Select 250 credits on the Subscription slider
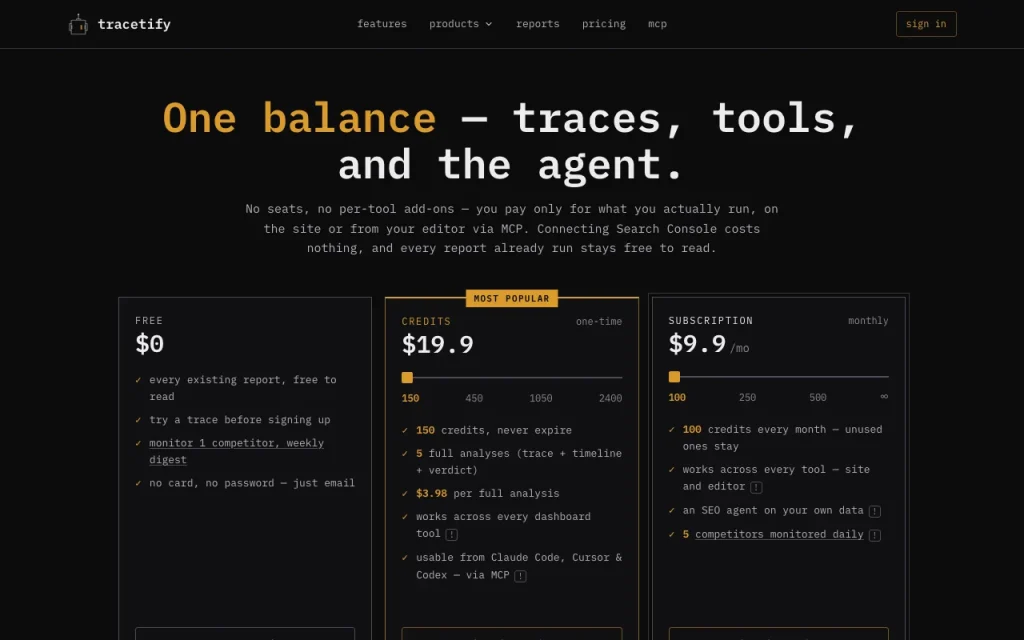This screenshot has width=1024, height=640. 747,397
